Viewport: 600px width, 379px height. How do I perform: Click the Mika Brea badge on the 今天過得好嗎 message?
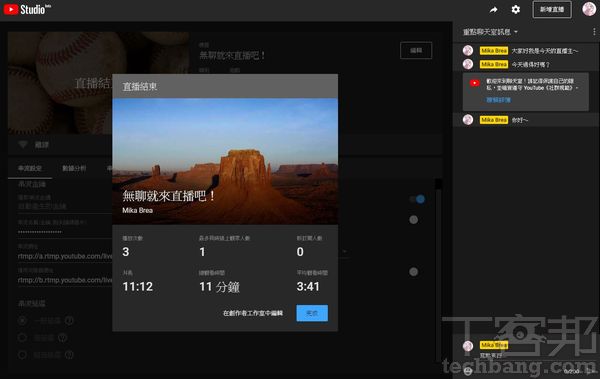pyautogui.click(x=494, y=64)
